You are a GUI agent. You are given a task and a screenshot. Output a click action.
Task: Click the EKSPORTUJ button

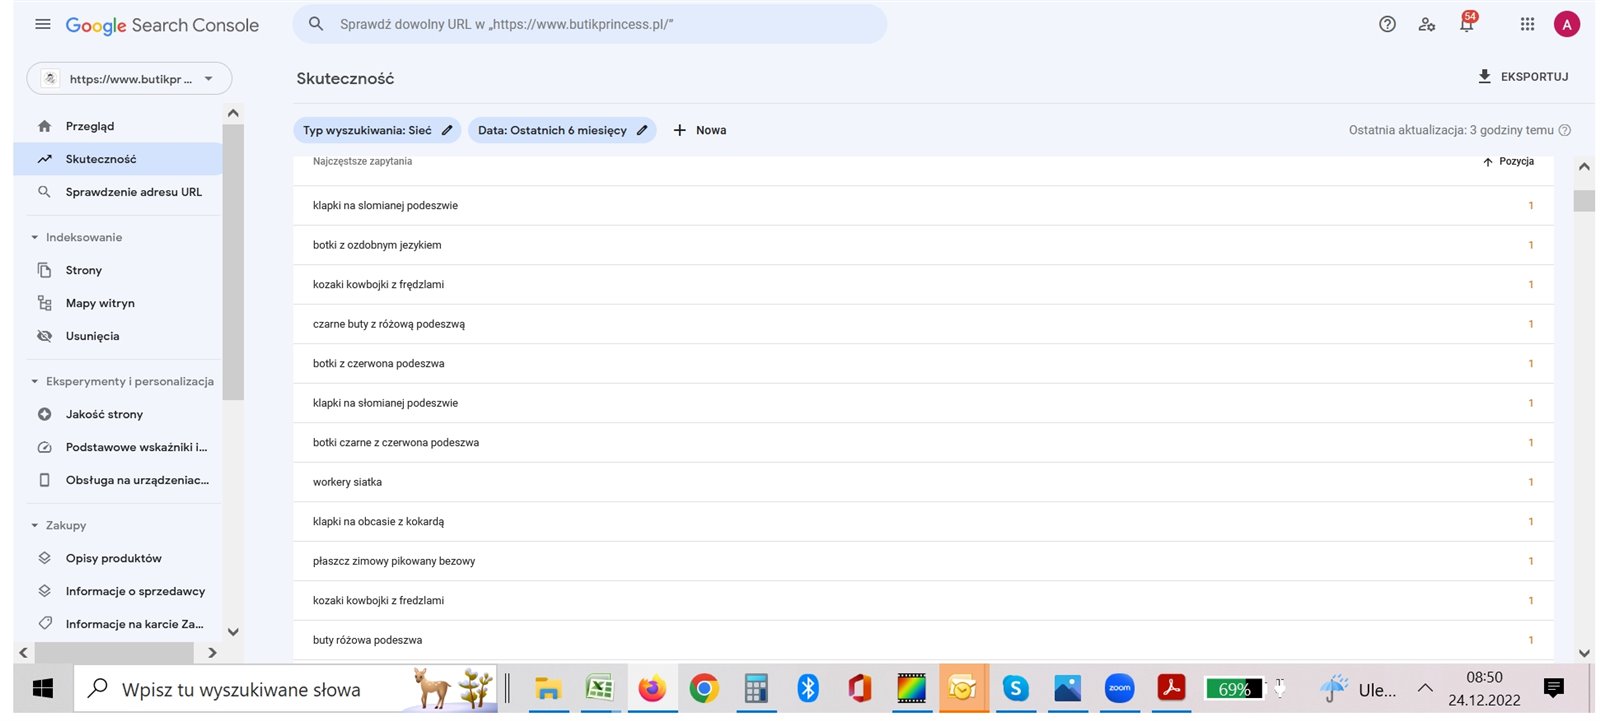point(1523,77)
